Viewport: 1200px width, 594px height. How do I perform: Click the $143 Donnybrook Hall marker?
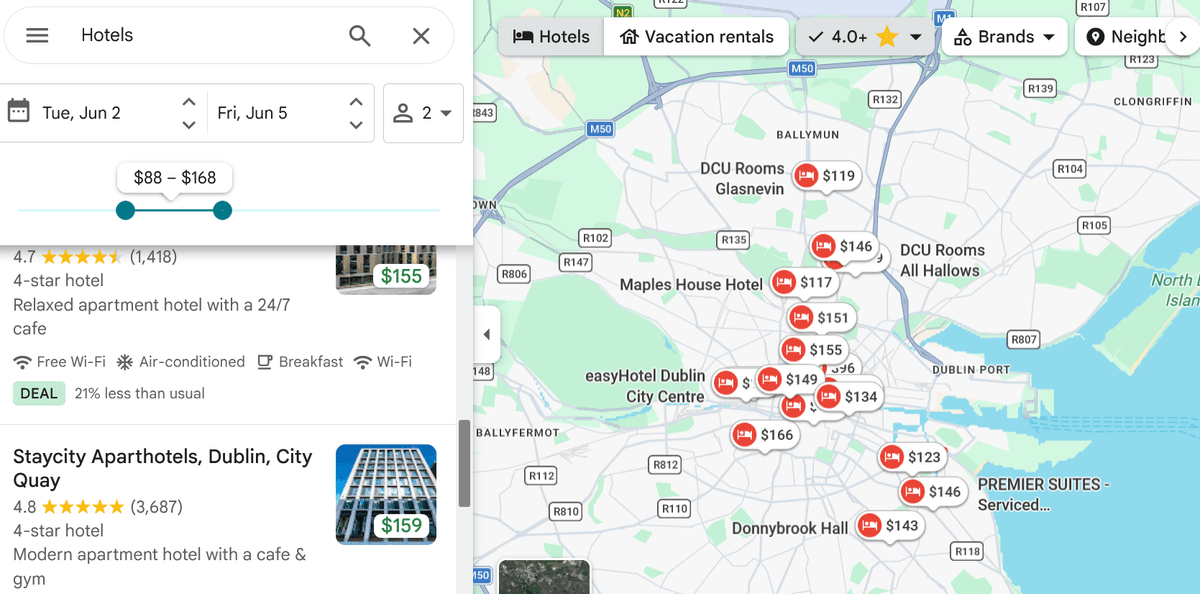click(x=888, y=526)
